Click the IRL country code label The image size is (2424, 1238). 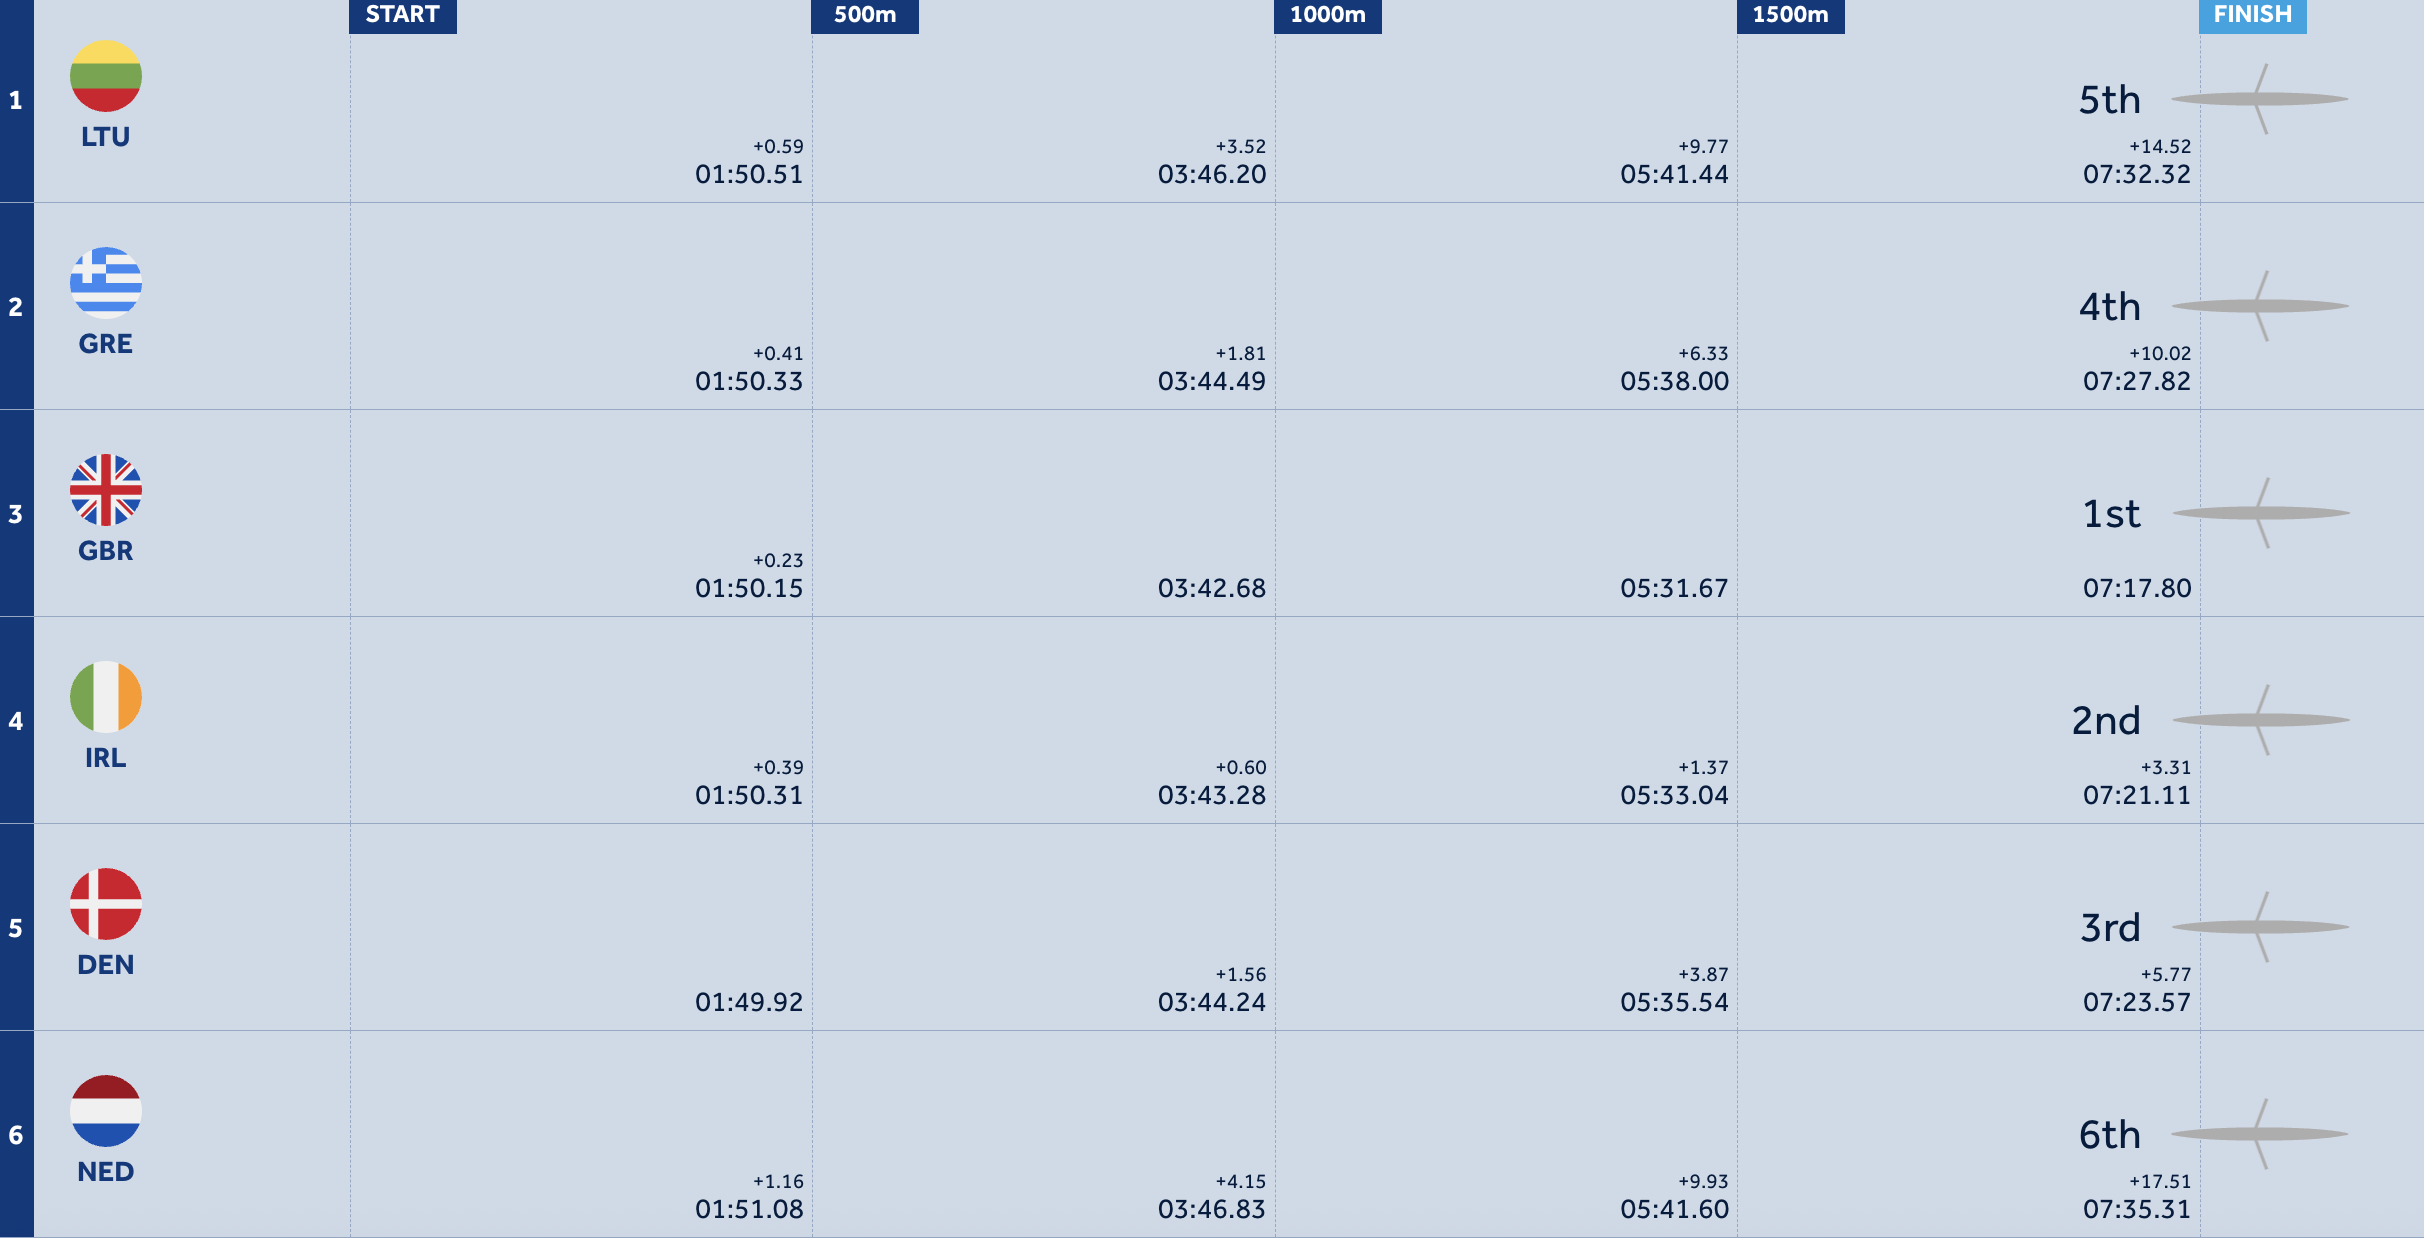pyautogui.click(x=106, y=758)
